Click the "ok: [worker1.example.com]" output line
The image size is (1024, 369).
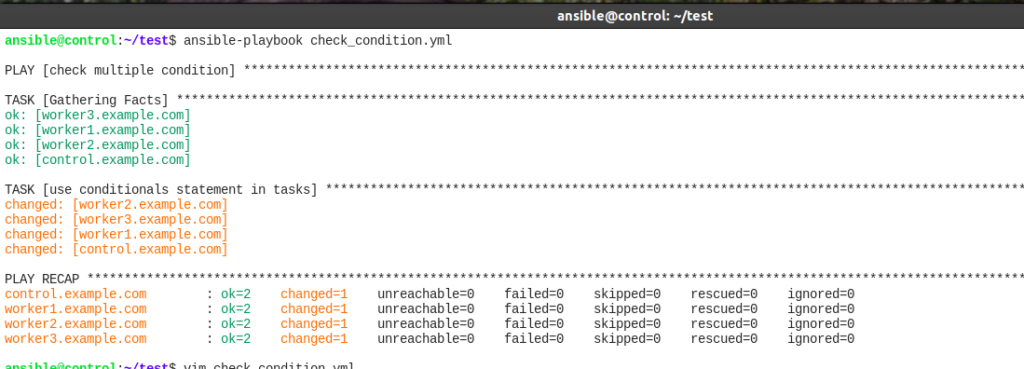coord(97,131)
